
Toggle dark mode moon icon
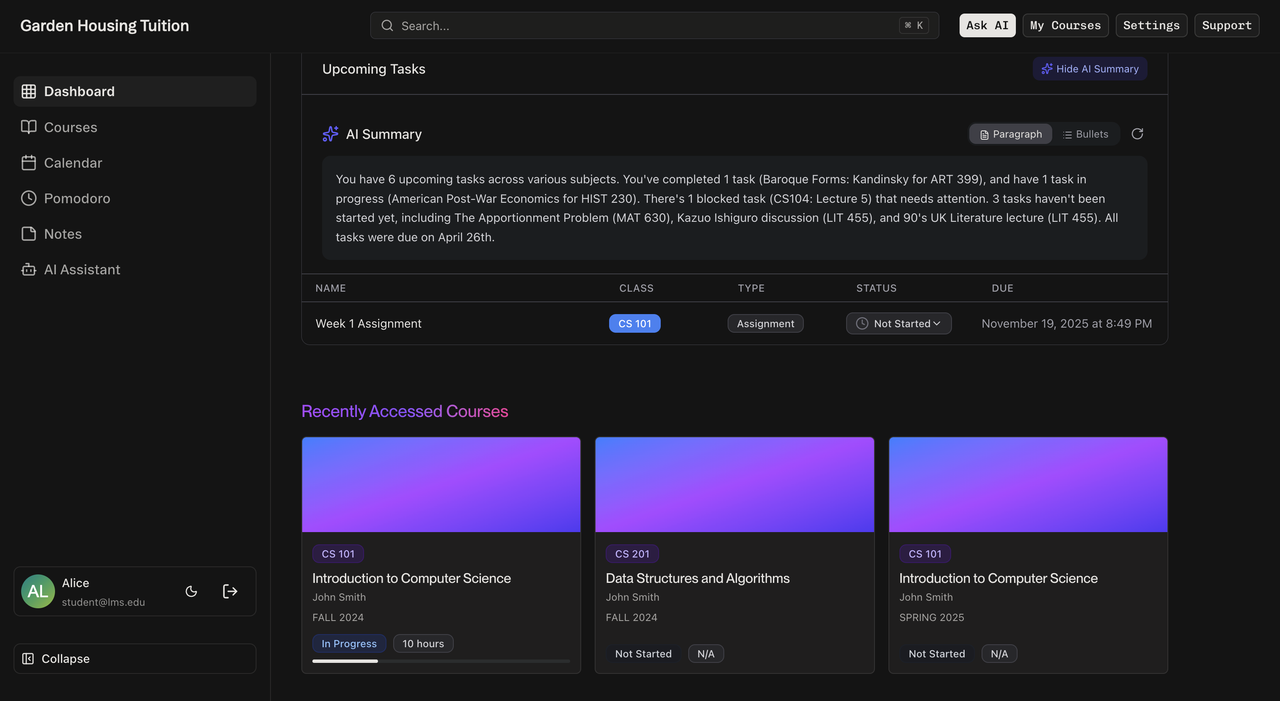(x=191, y=591)
